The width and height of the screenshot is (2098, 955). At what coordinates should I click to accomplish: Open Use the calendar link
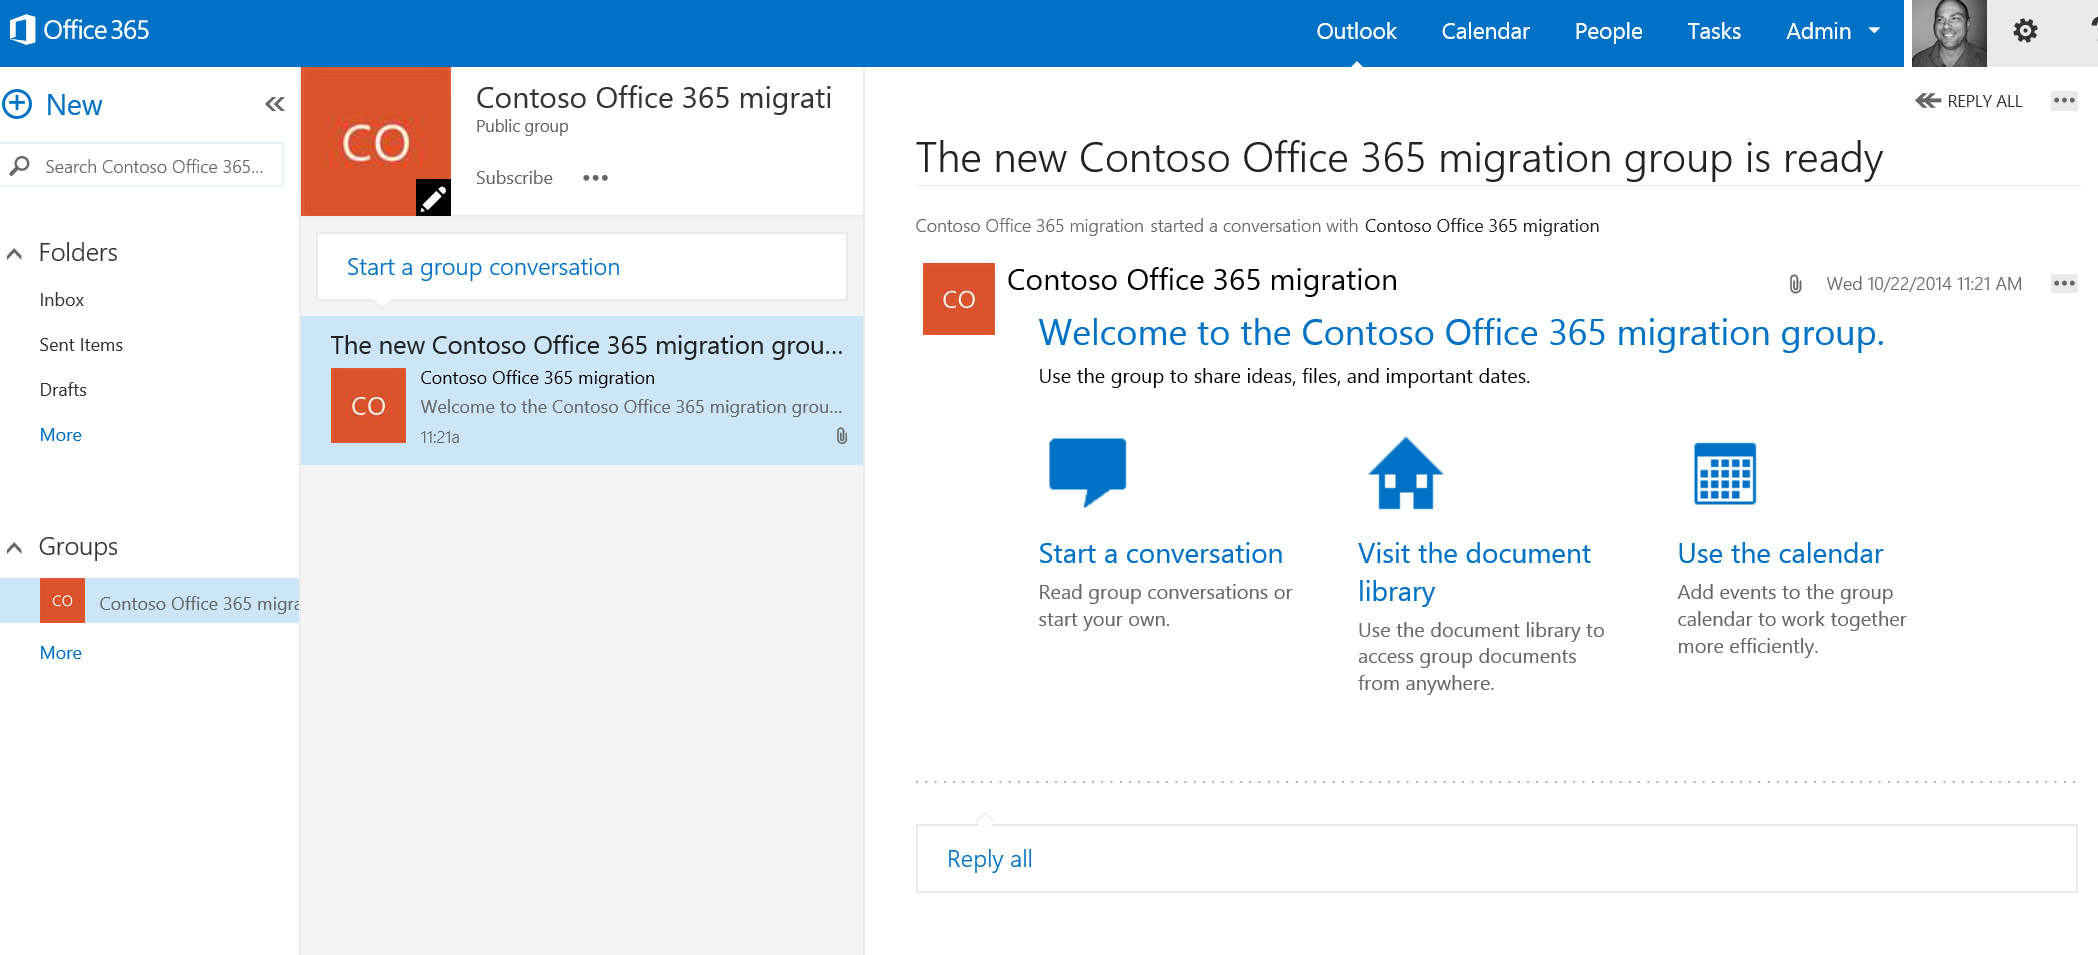(x=1780, y=553)
